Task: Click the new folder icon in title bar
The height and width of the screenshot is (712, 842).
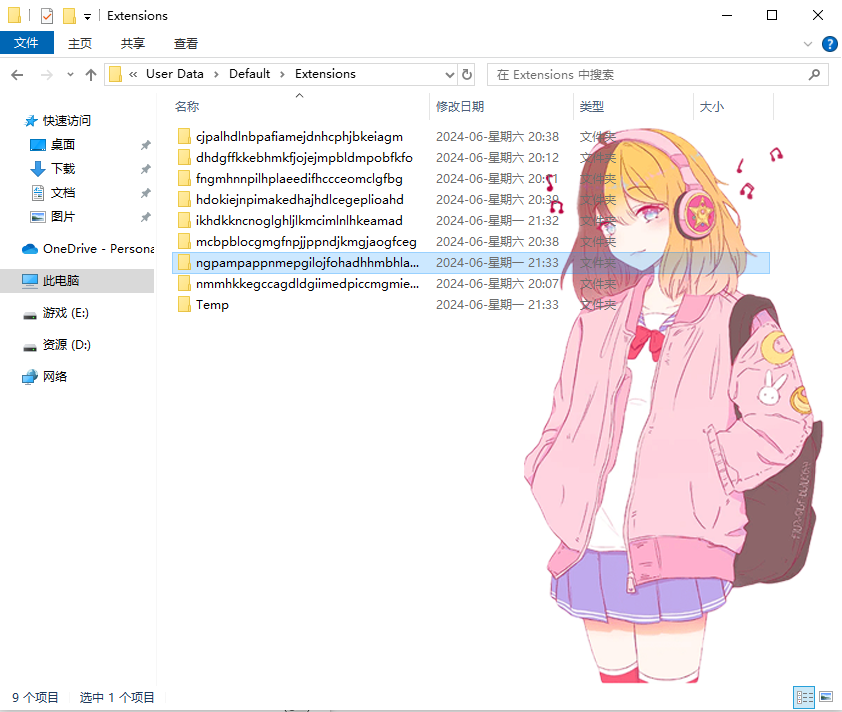Action: (69, 16)
